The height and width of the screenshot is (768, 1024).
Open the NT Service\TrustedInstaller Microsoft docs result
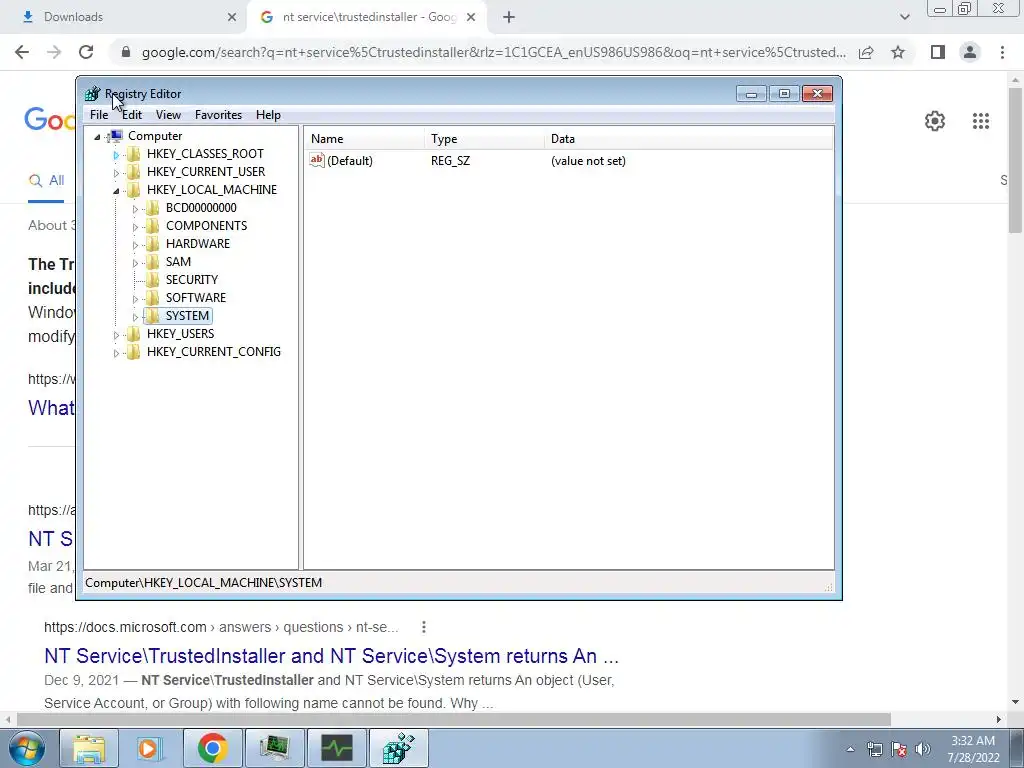click(x=331, y=656)
